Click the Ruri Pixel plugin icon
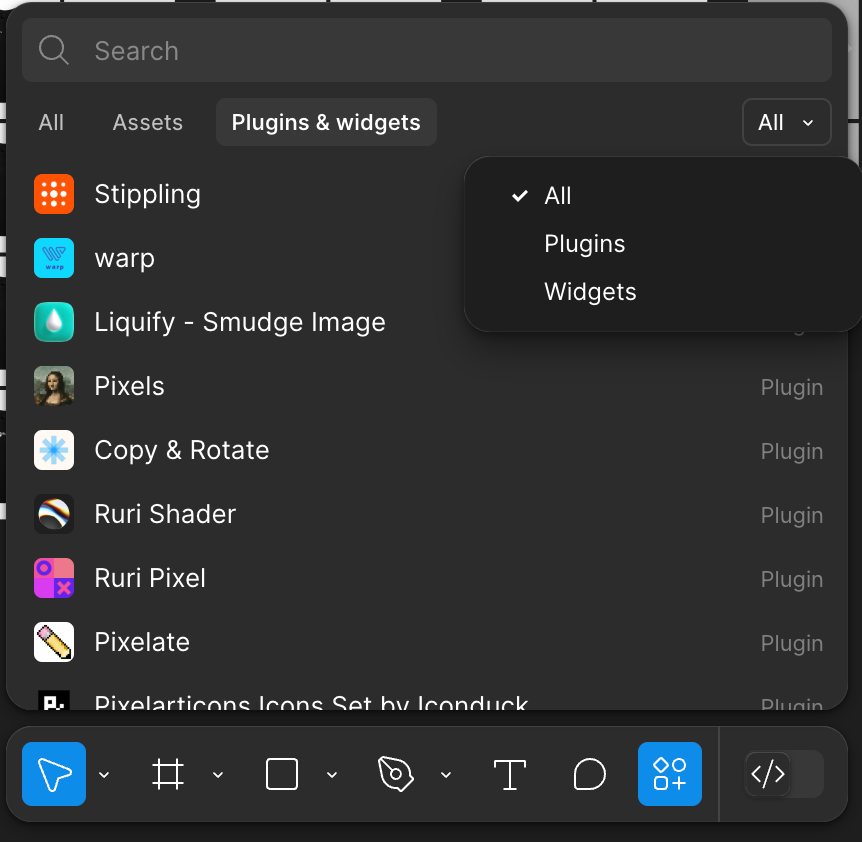This screenshot has height=842, width=862. pyautogui.click(x=54, y=578)
